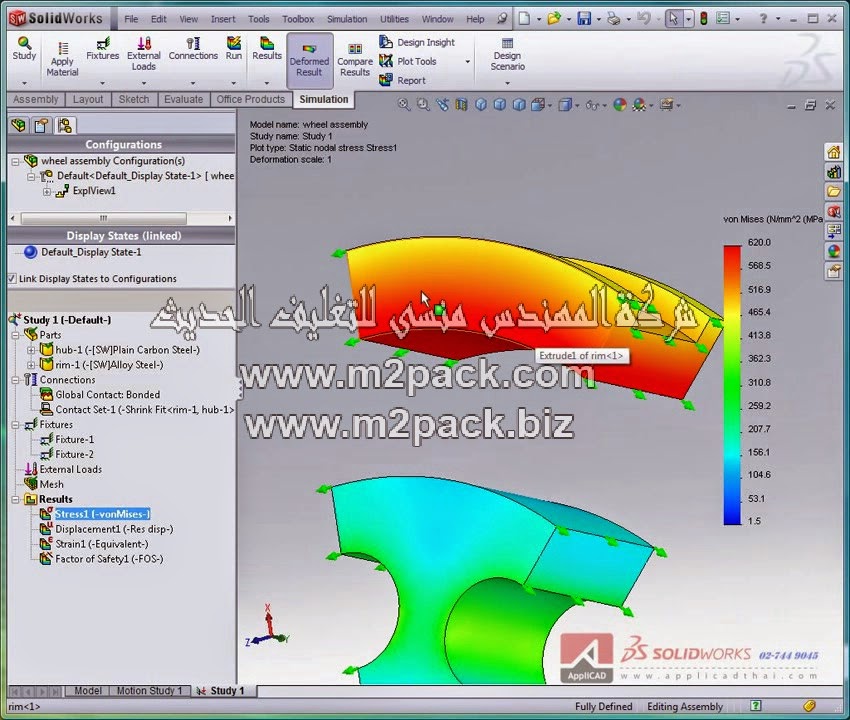
Task: Click the Apply Material icon
Action: pos(62,60)
